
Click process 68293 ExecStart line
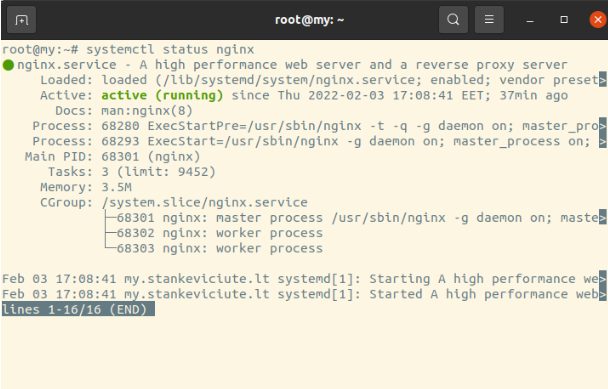pos(319,142)
